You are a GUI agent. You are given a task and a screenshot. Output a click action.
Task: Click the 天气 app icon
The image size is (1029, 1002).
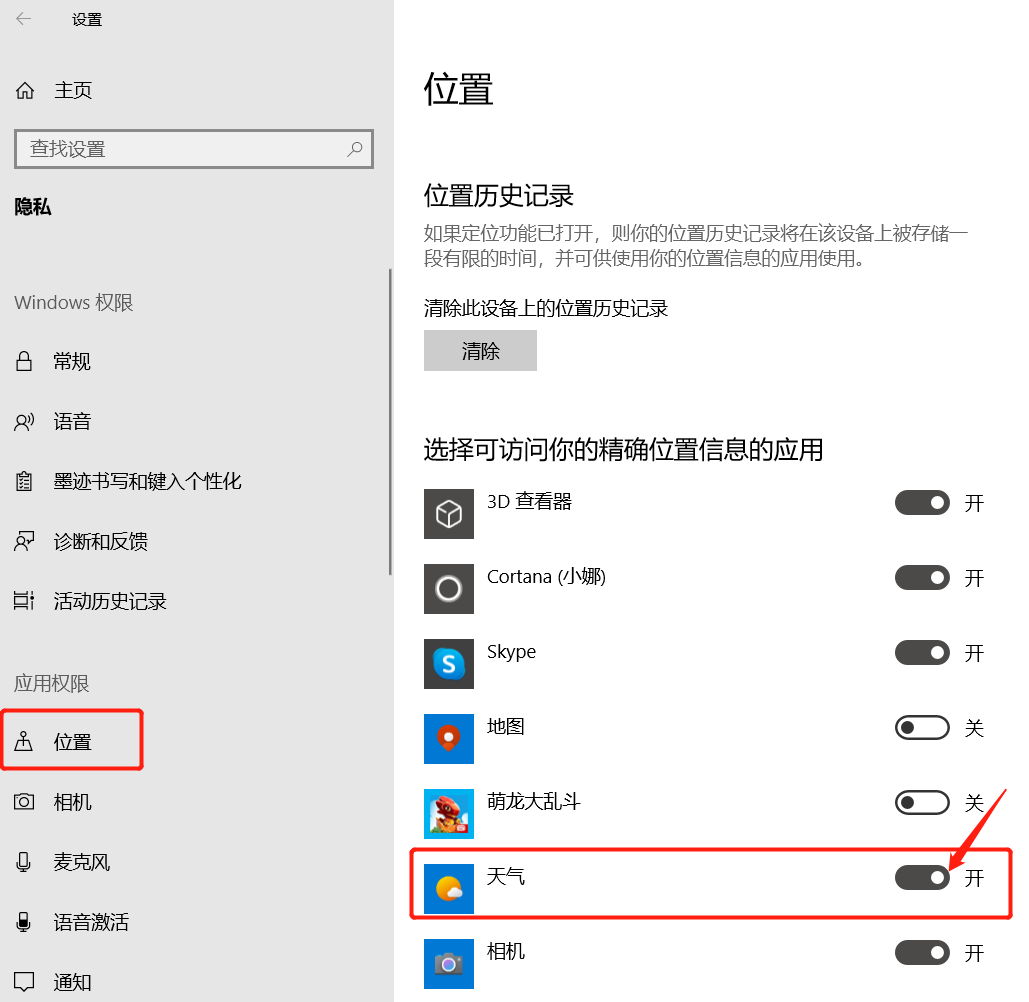(448, 889)
